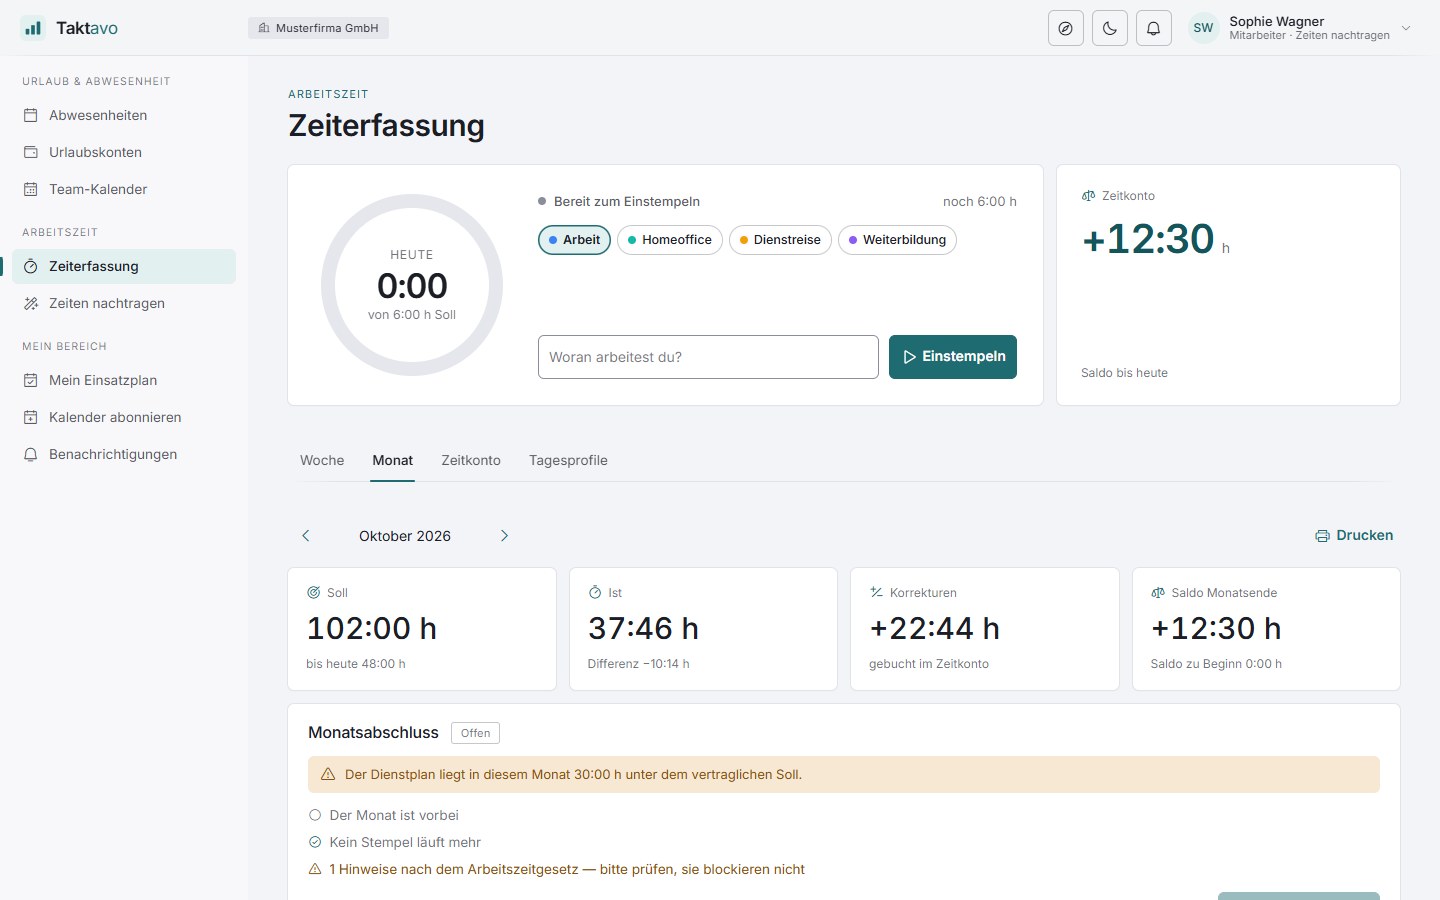
Task: Click the Benachrichtigungen bell icon in the sidebar
Action: coord(31,454)
